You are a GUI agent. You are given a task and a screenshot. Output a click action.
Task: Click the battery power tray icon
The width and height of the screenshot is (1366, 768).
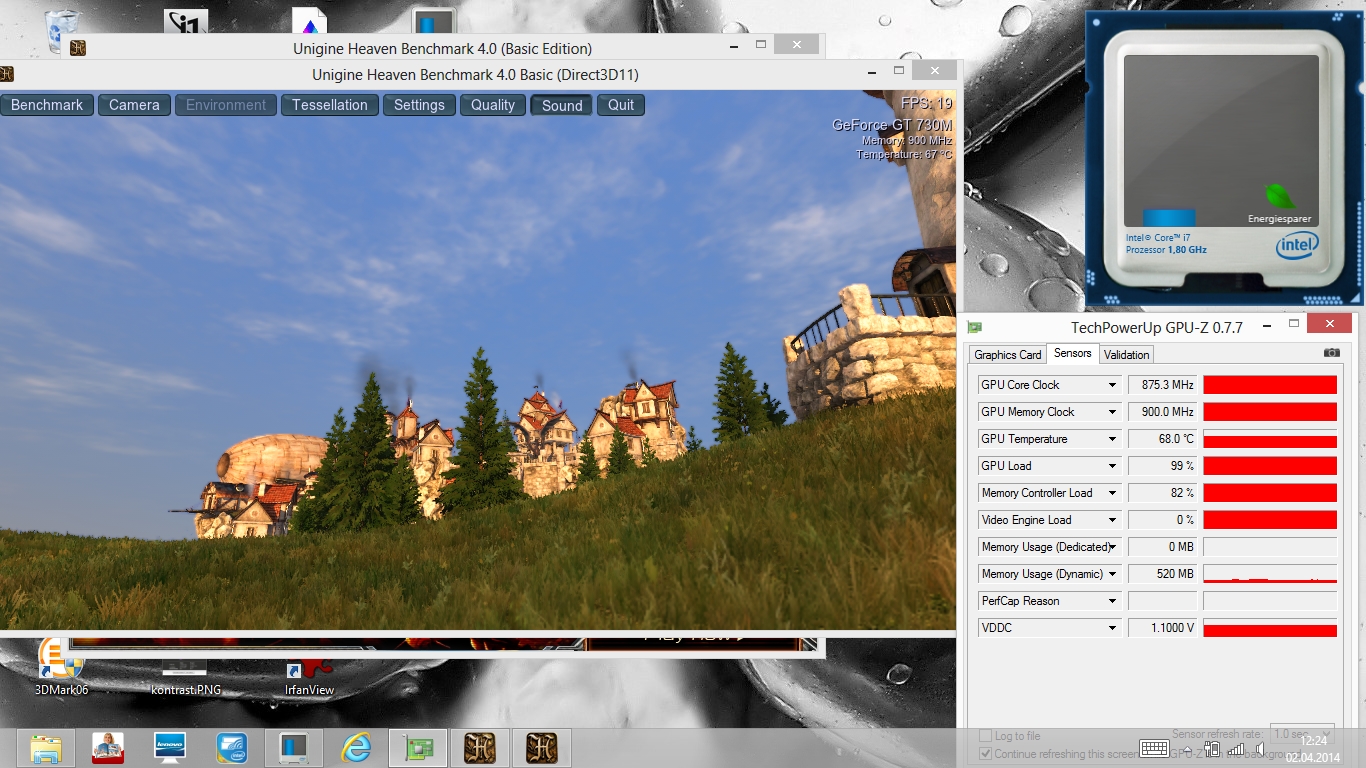(1212, 749)
